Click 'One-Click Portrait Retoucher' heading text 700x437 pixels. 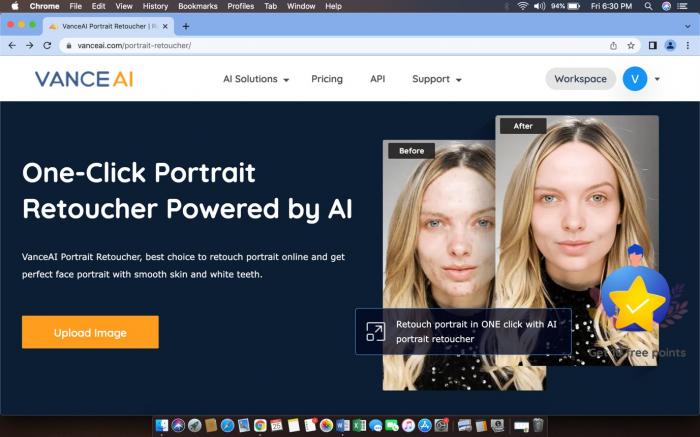click(187, 191)
